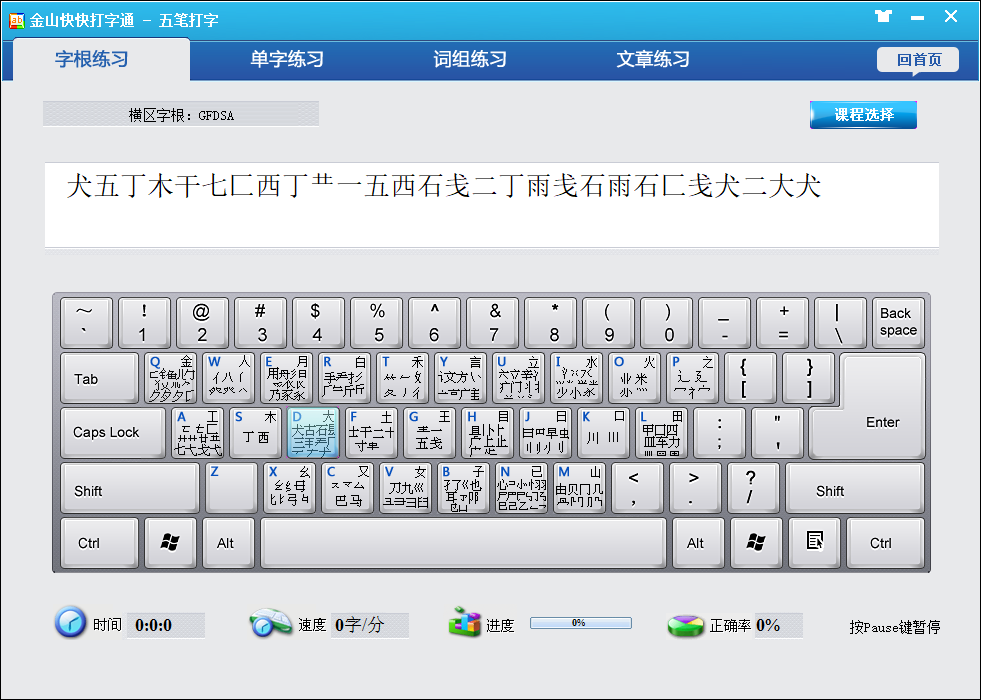
Task: Click the H 目 key
Action: [487, 432]
